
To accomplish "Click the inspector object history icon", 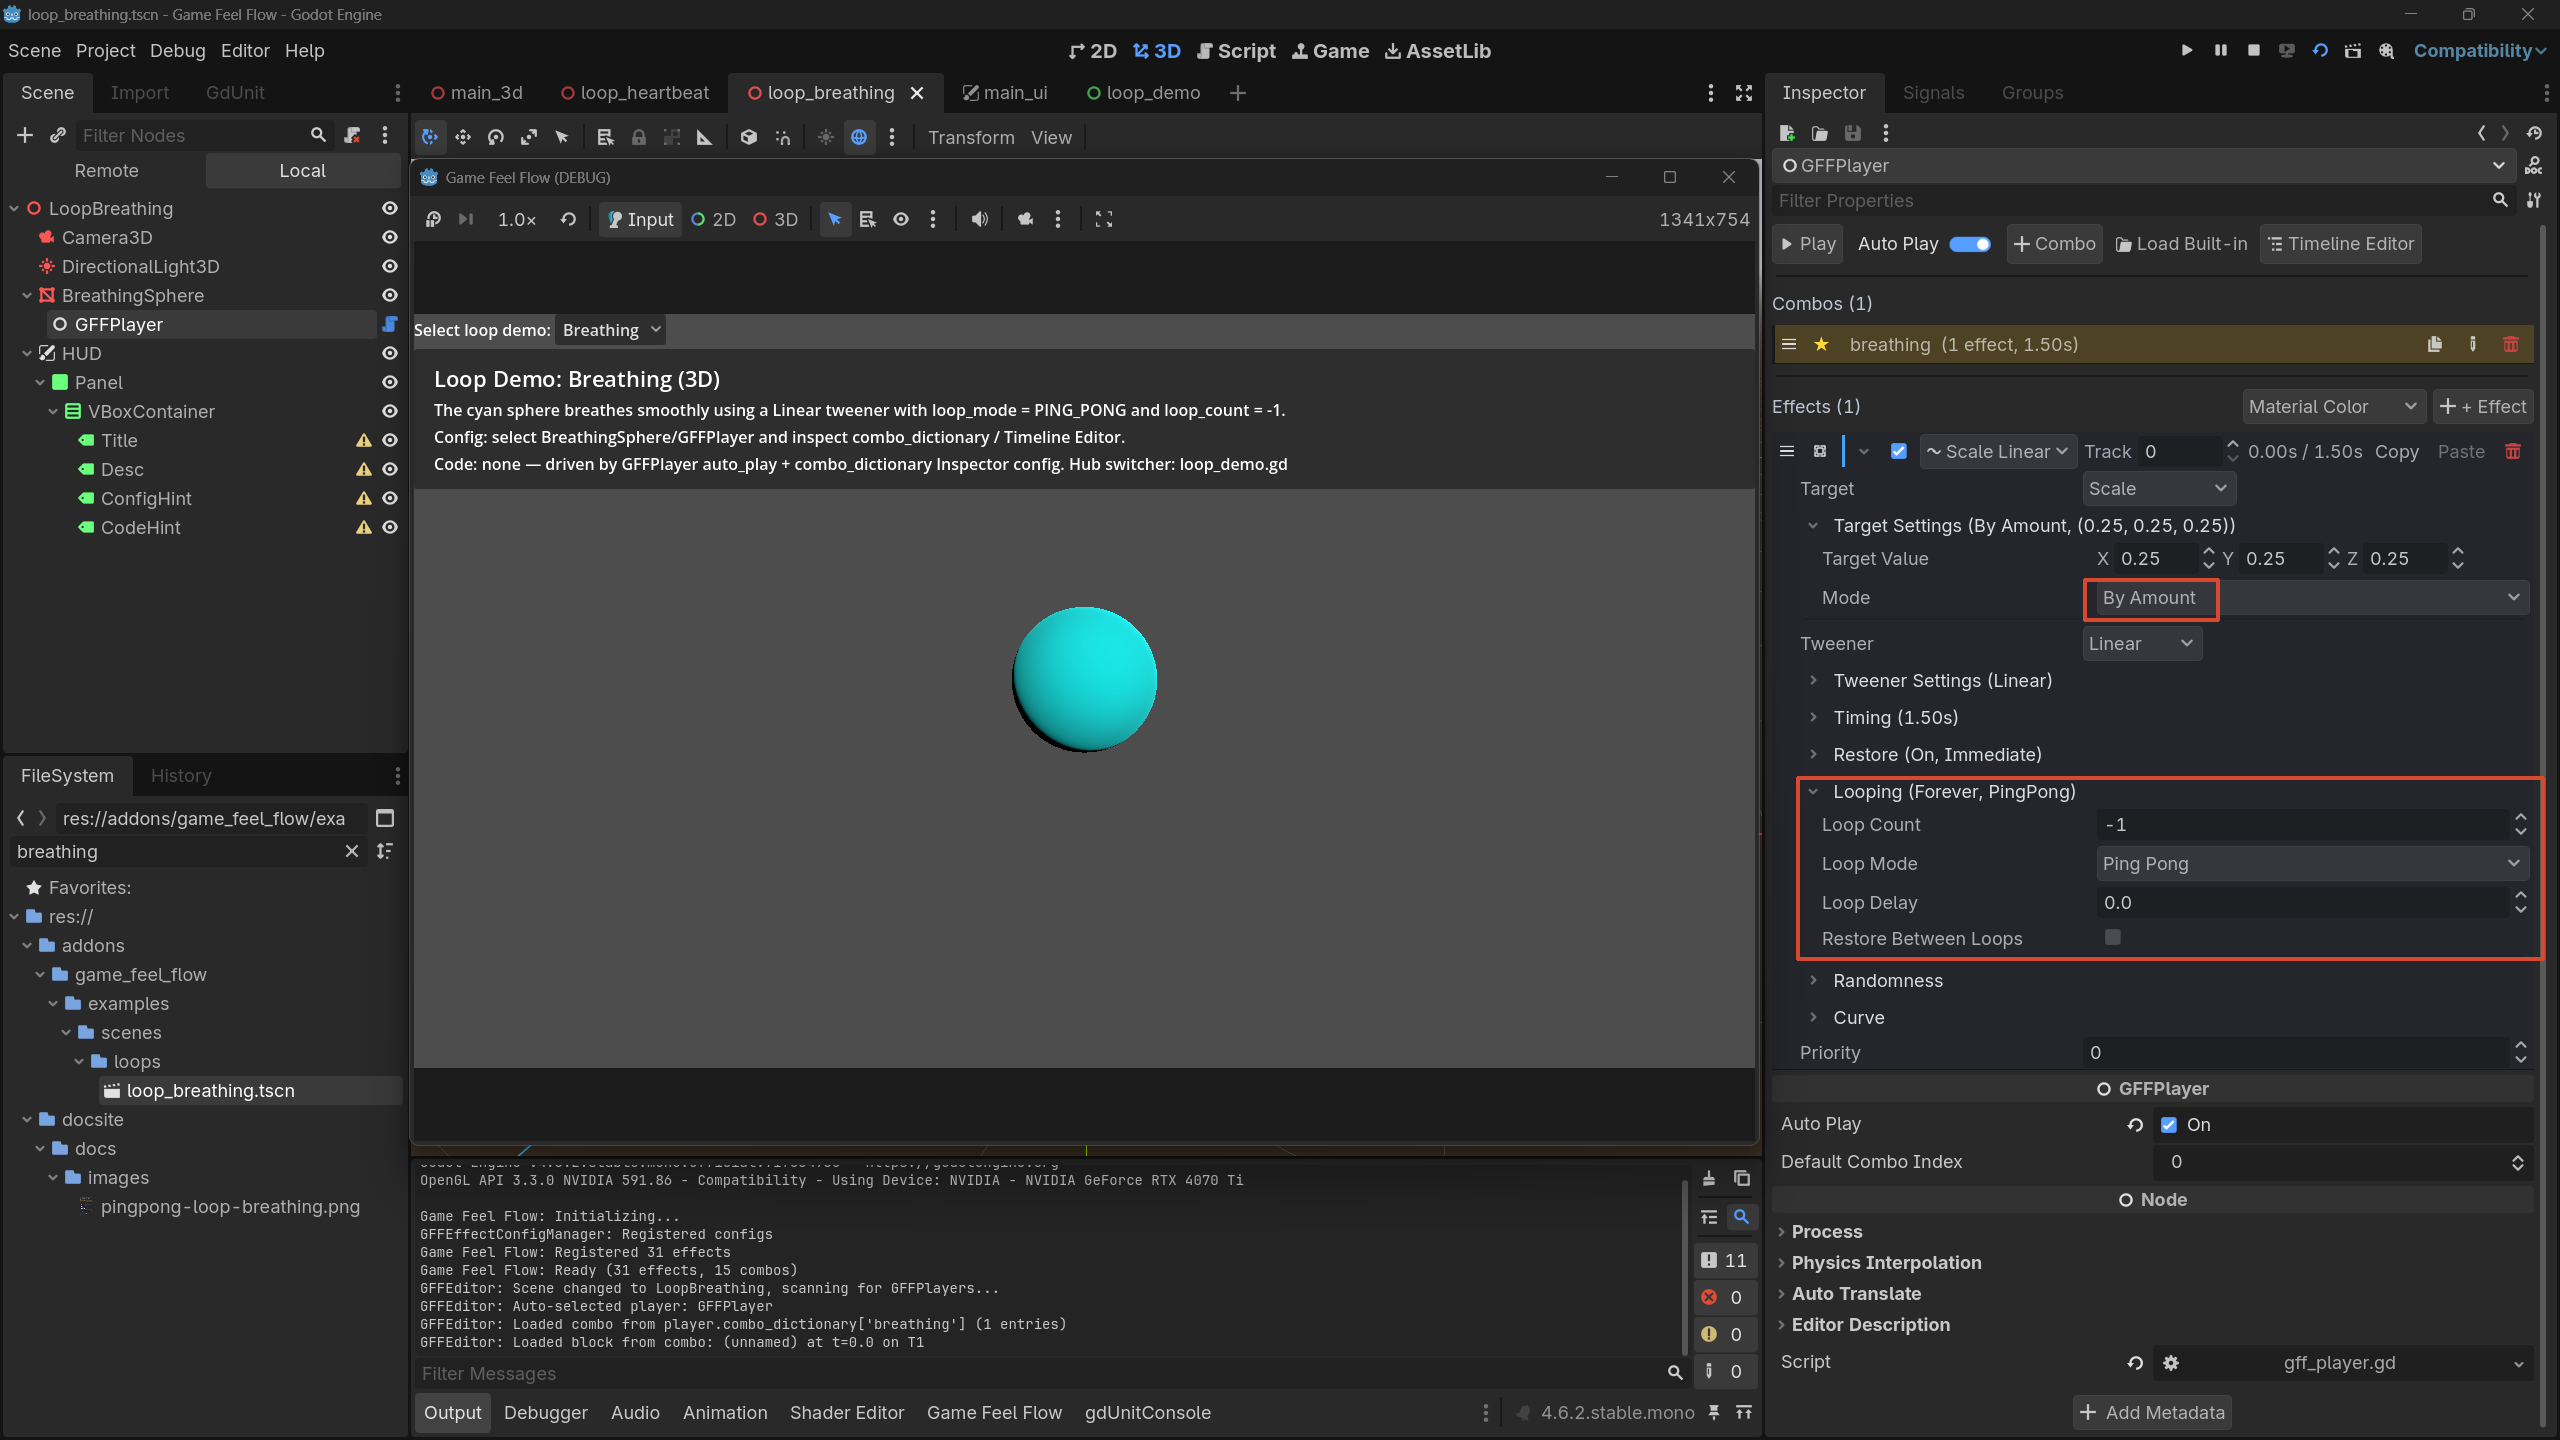I will (x=2534, y=133).
